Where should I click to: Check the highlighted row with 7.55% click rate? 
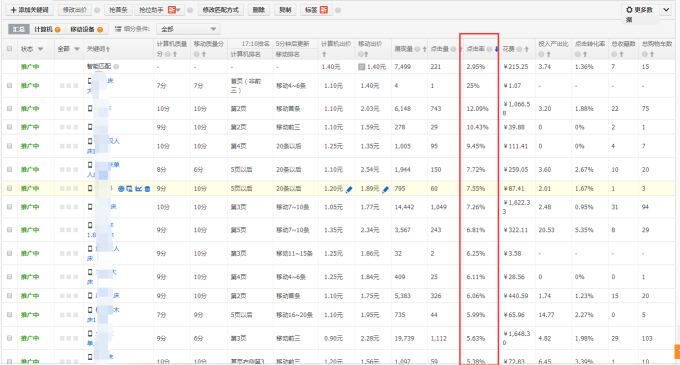click(x=10, y=189)
